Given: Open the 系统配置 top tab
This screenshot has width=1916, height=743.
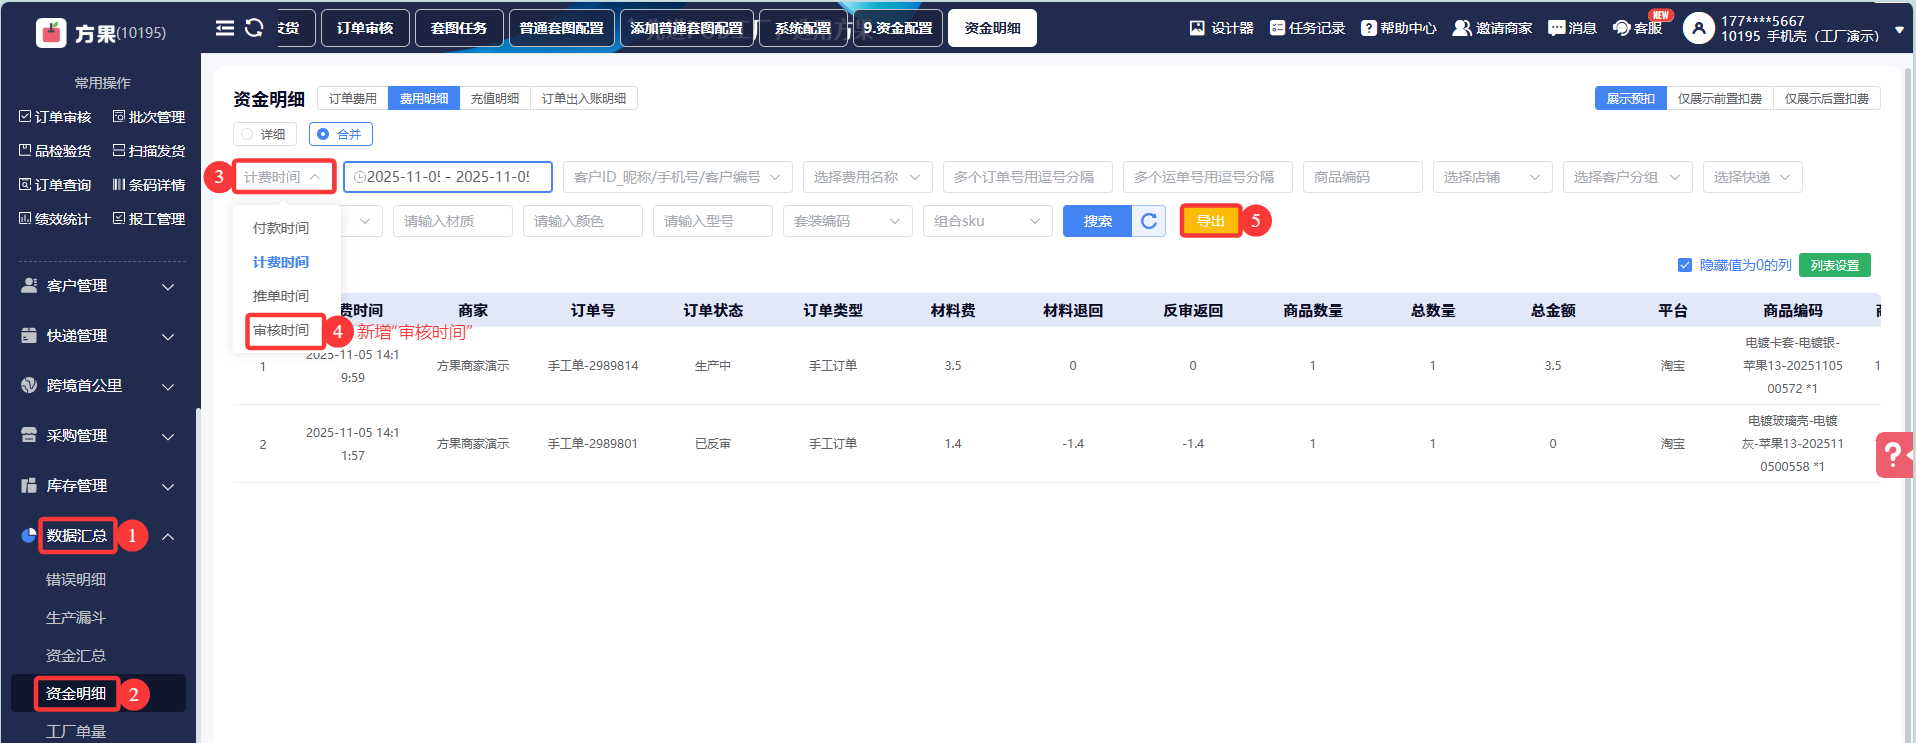Looking at the screenshot, I should (802, 28).
